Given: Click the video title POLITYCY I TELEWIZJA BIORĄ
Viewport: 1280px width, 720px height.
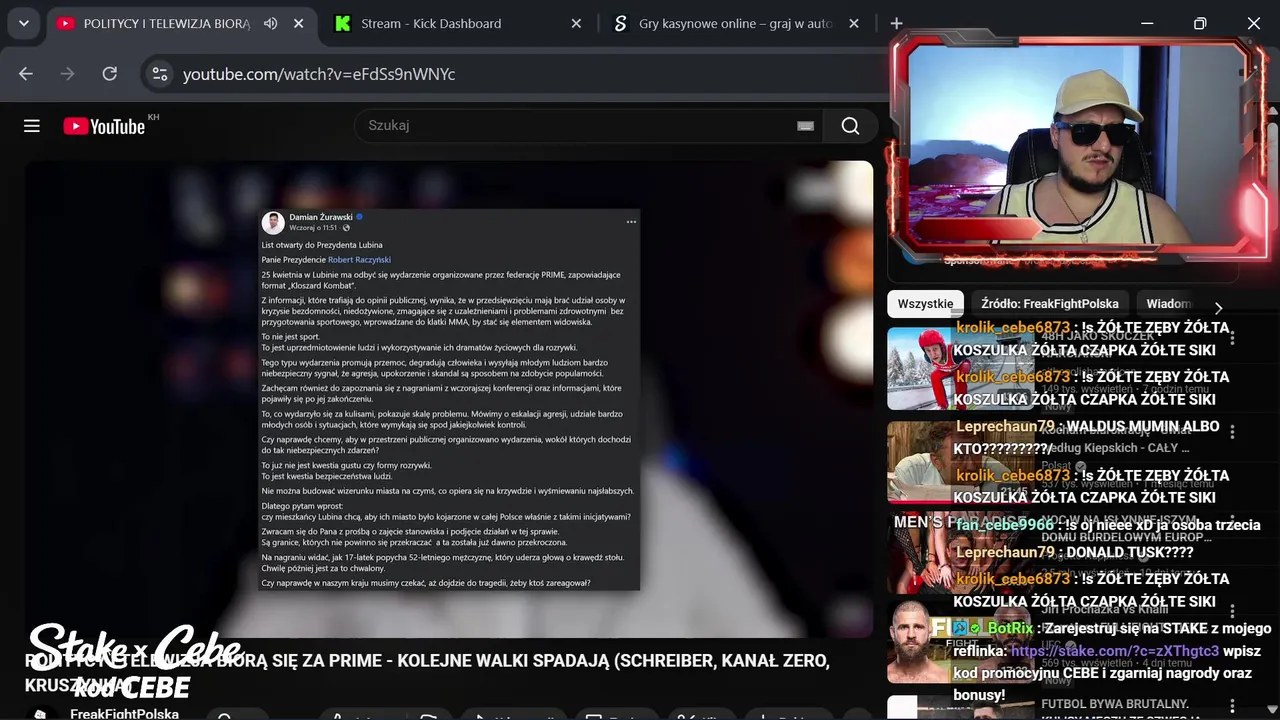Looking at the screenshot, I should 427,672.
